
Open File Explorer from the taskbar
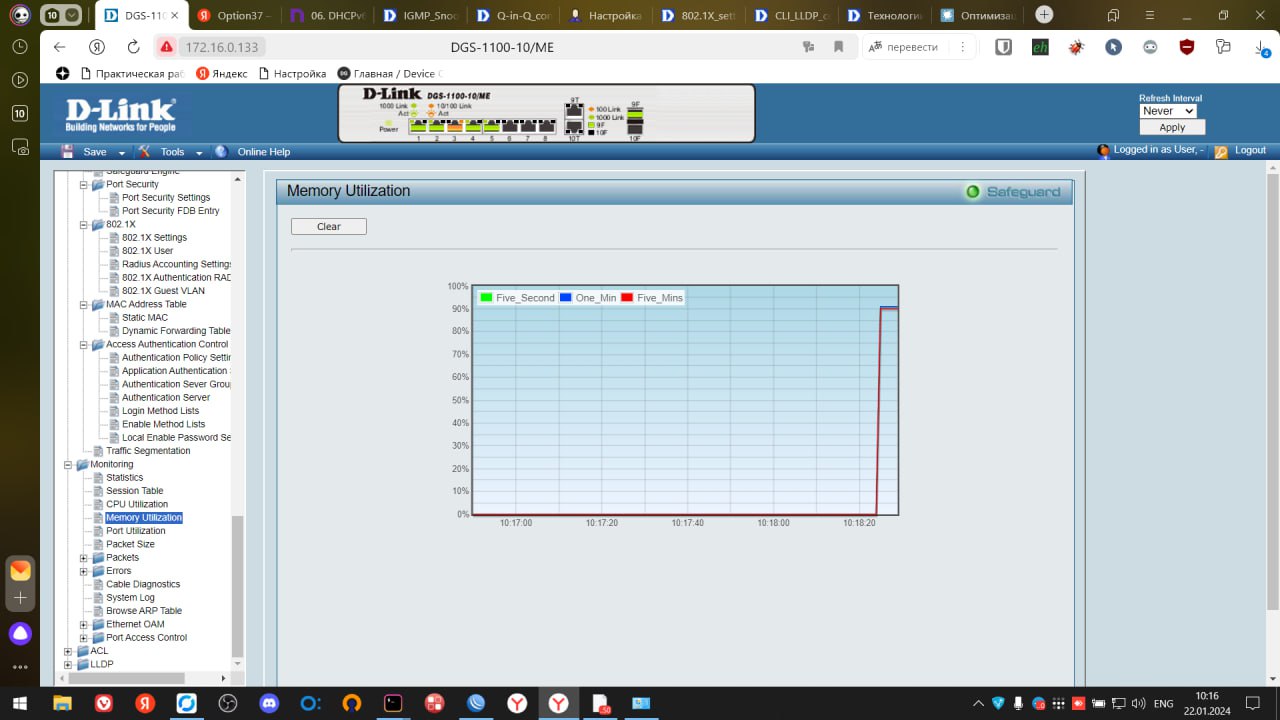pyautogui.click(x=62, y=703)
